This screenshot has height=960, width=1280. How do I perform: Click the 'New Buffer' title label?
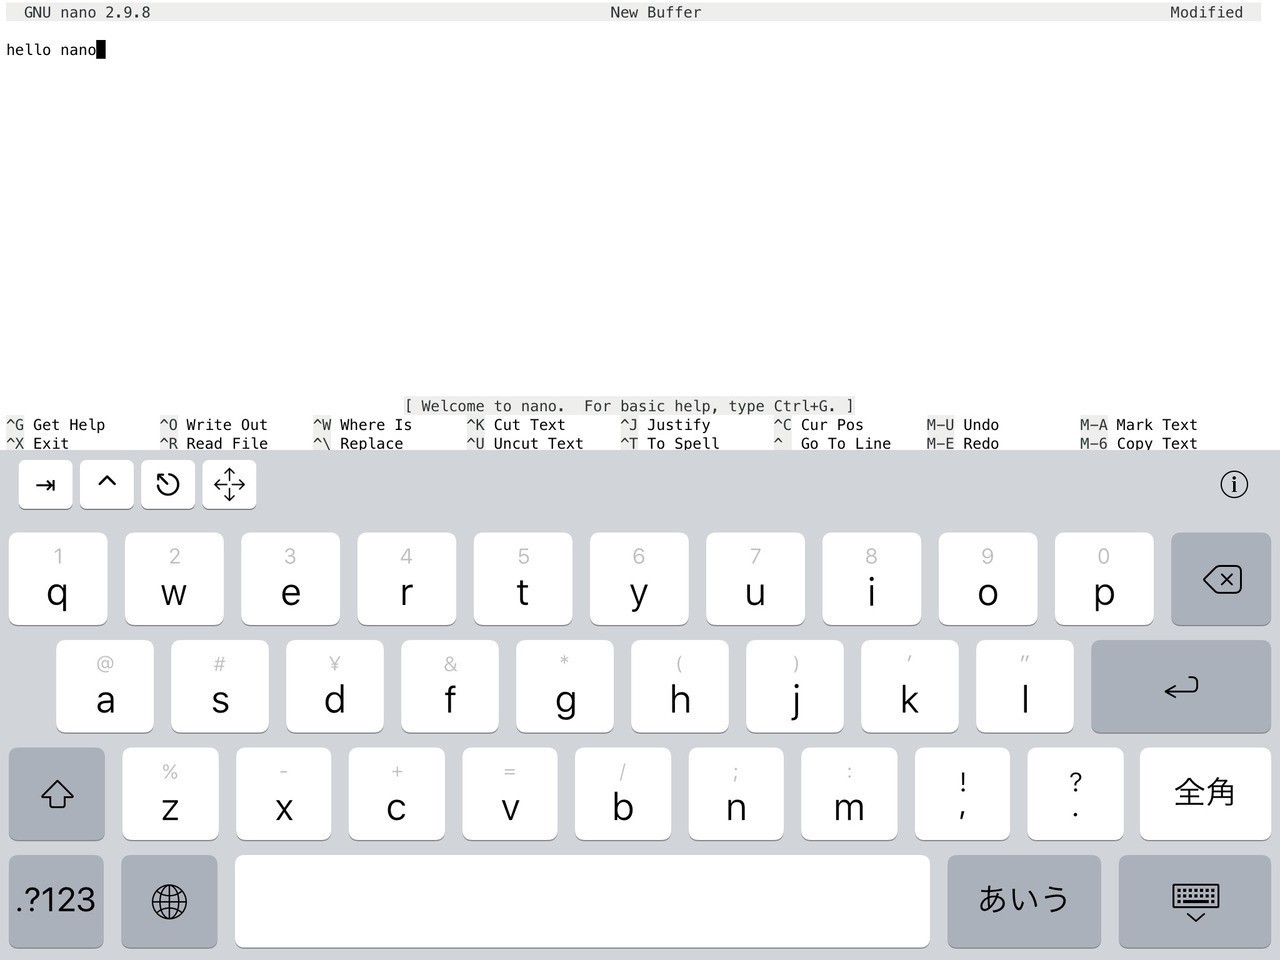coord(656,12)
